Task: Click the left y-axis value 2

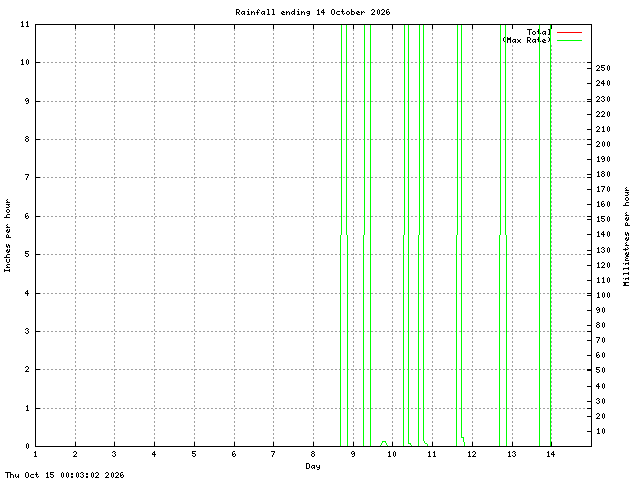Action: click(x=27, y=369)
